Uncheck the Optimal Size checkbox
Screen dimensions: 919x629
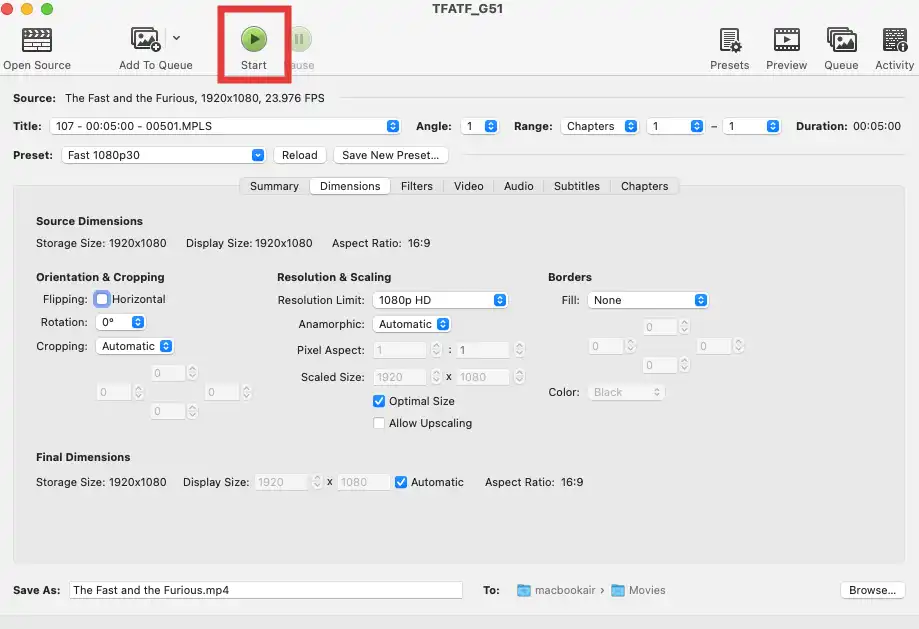click(379, 401)
